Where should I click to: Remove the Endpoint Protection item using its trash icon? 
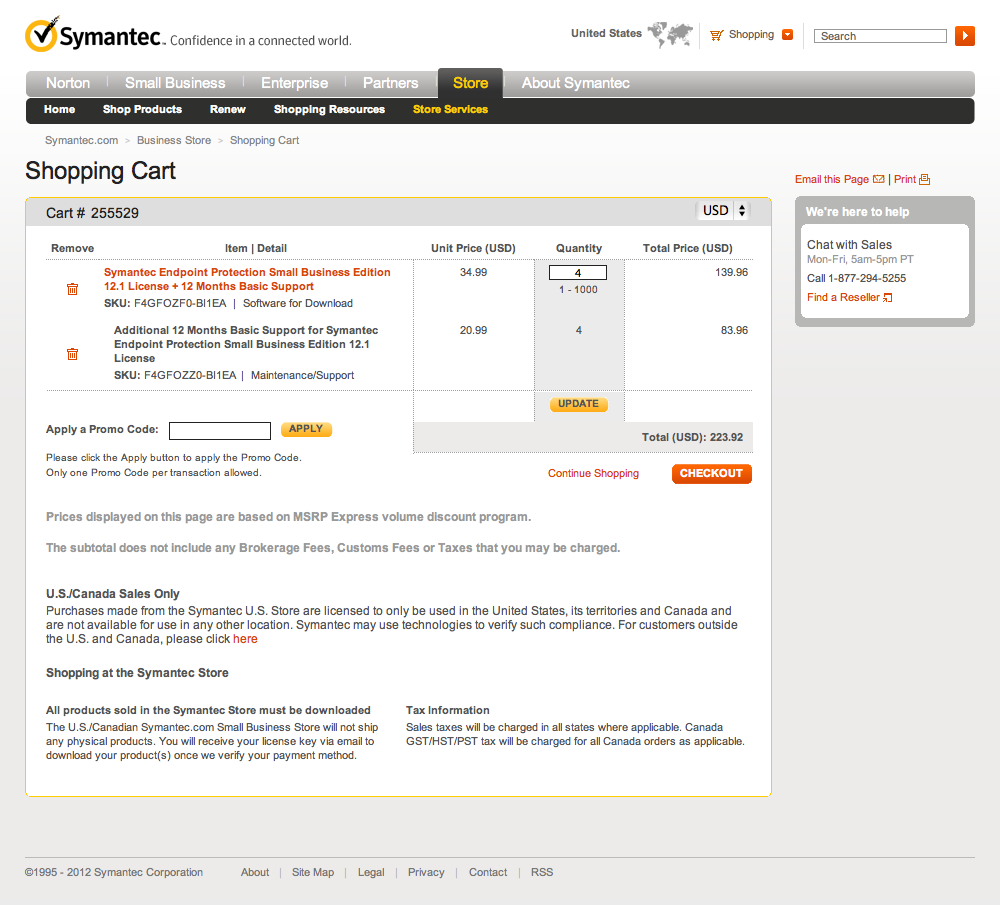72,289
